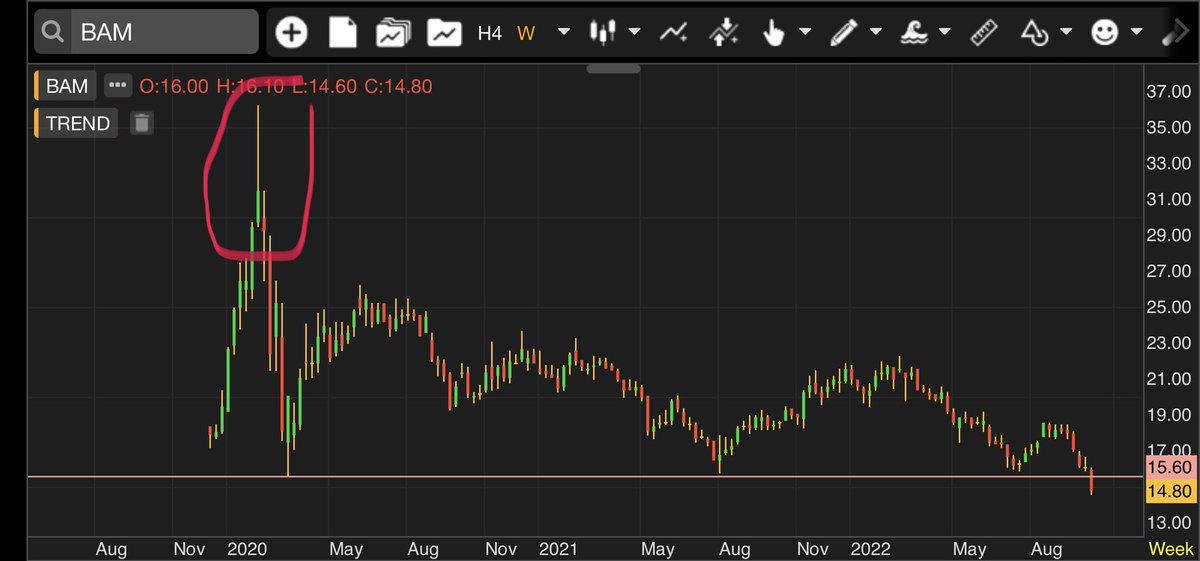Open a new blank chart page
Viewport: 1200px width, 561px height.
(344, 33)
